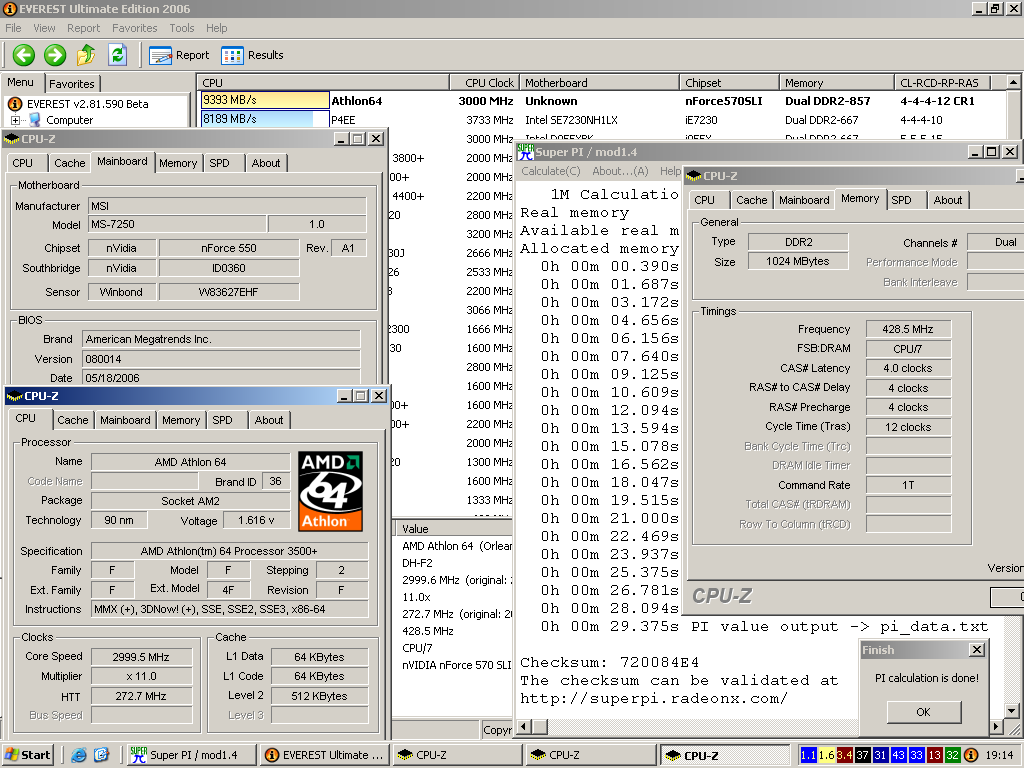Open the Tools menu in EVEREST
This screenshot has height=768, width=1024.
(x=182, y=28)
